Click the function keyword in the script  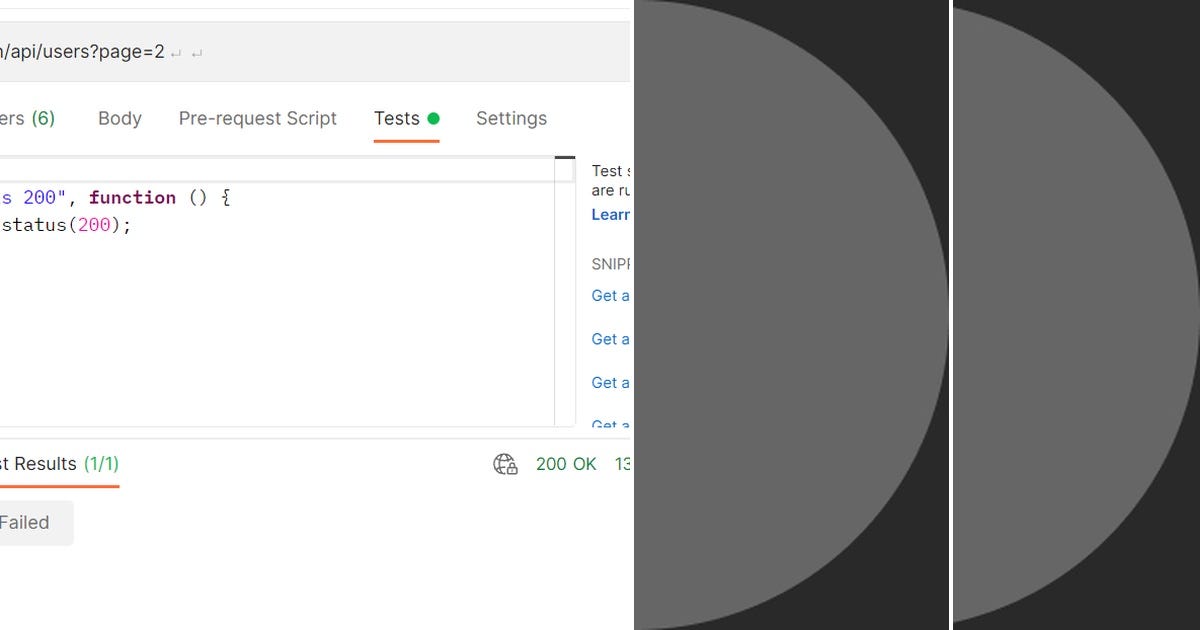pyautogui.click(x=131, y=197)
